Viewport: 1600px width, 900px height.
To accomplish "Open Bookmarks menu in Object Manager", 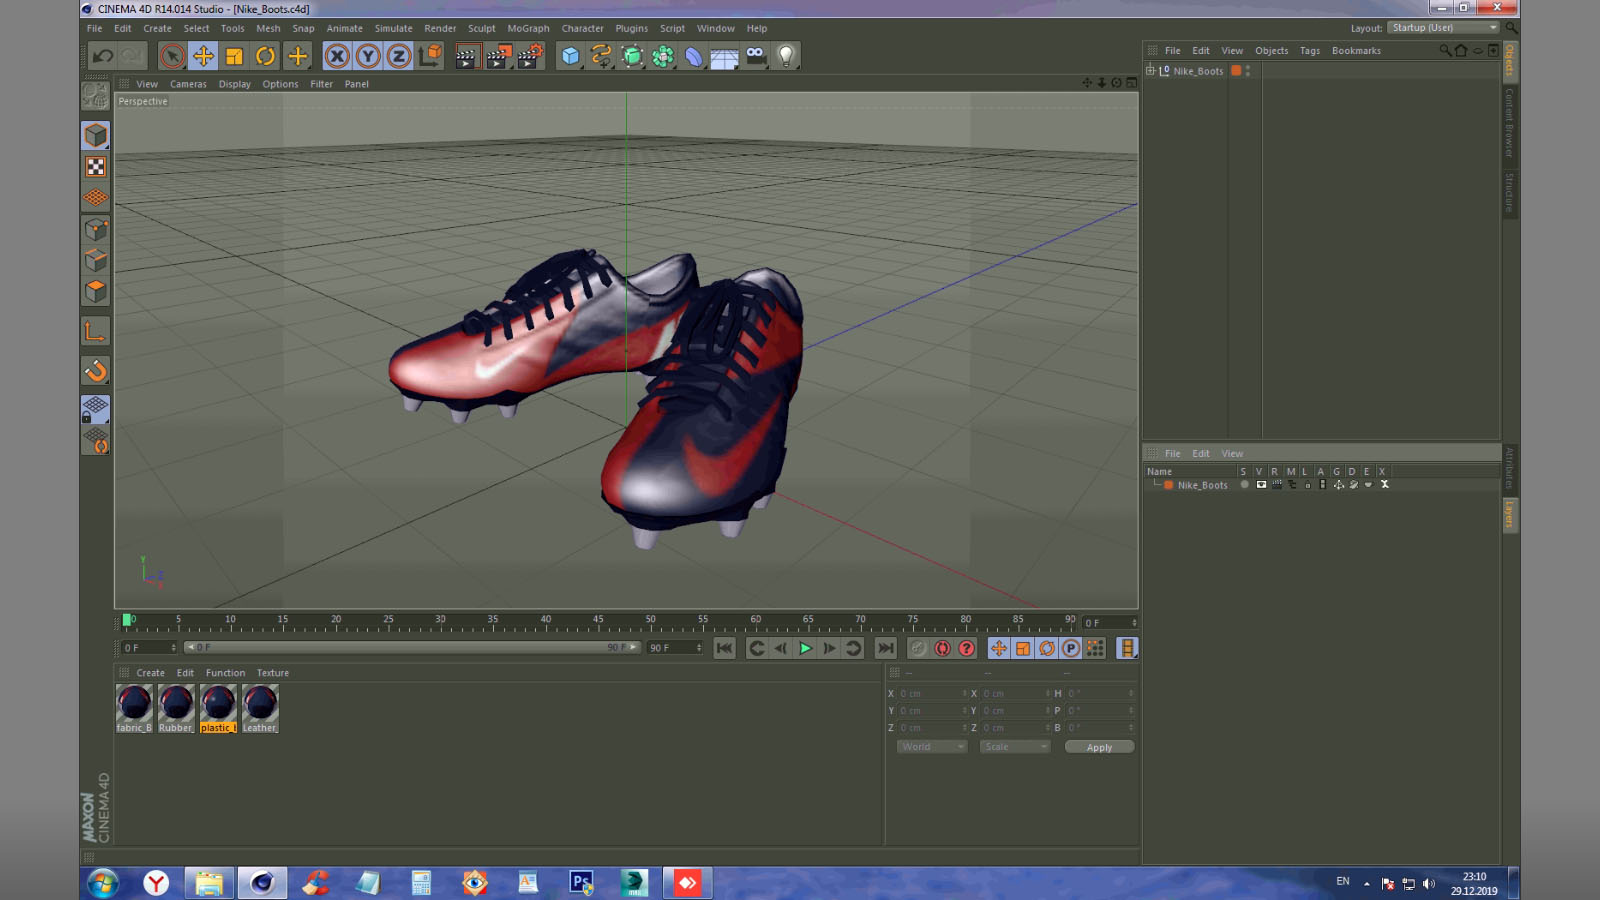I will (1356, 51).
